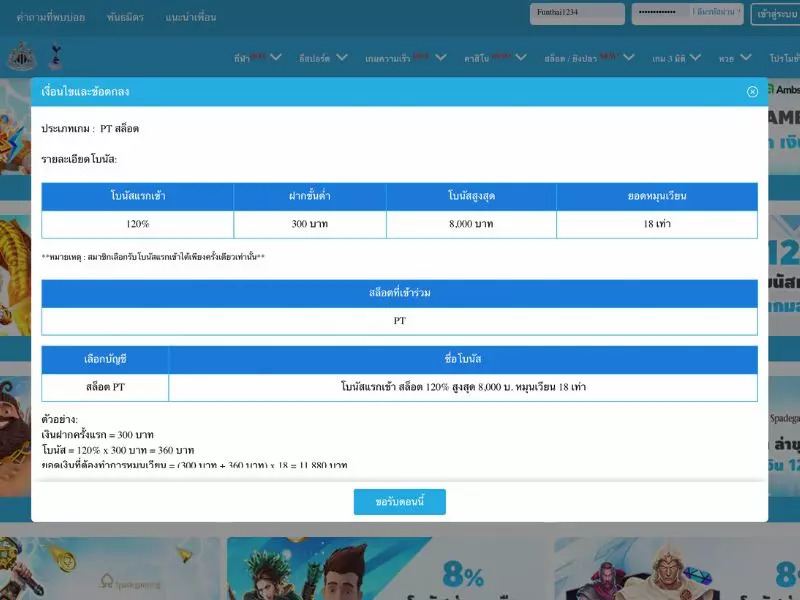Open the แนะนำเพื่อน refer-a-friend link
Viewport: 800px width, 600px height.
click(x=190, y=17)
